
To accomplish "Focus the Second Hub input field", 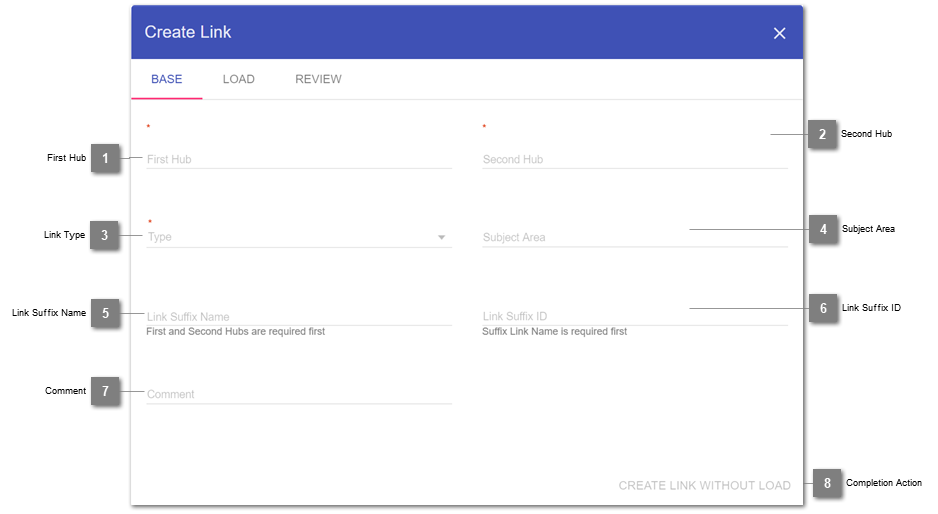I will coord(634,159).
